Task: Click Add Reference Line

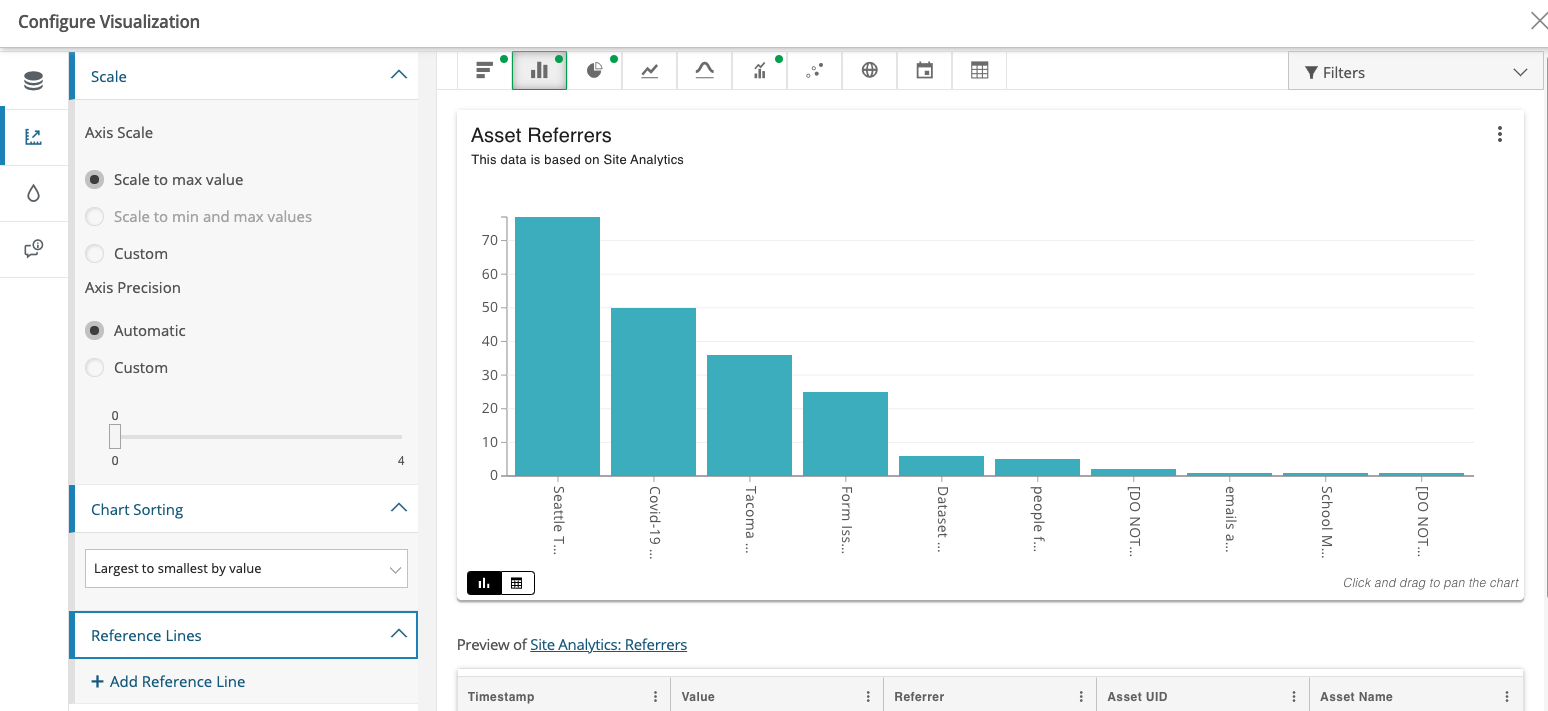Action: click(168, 682)
